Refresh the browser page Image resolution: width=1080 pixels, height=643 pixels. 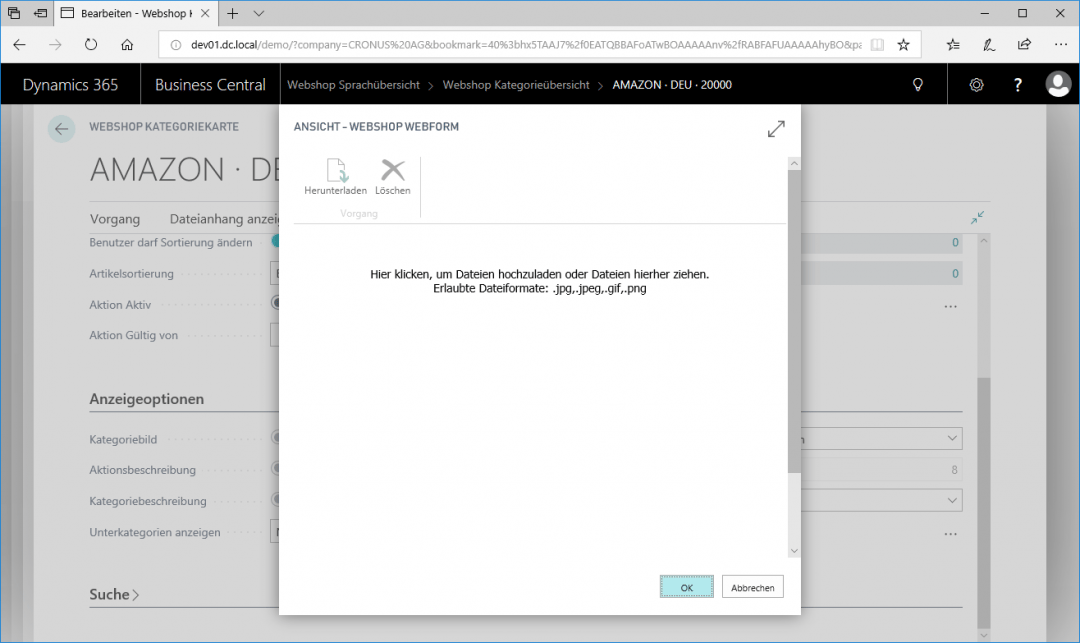pos(91,45)
